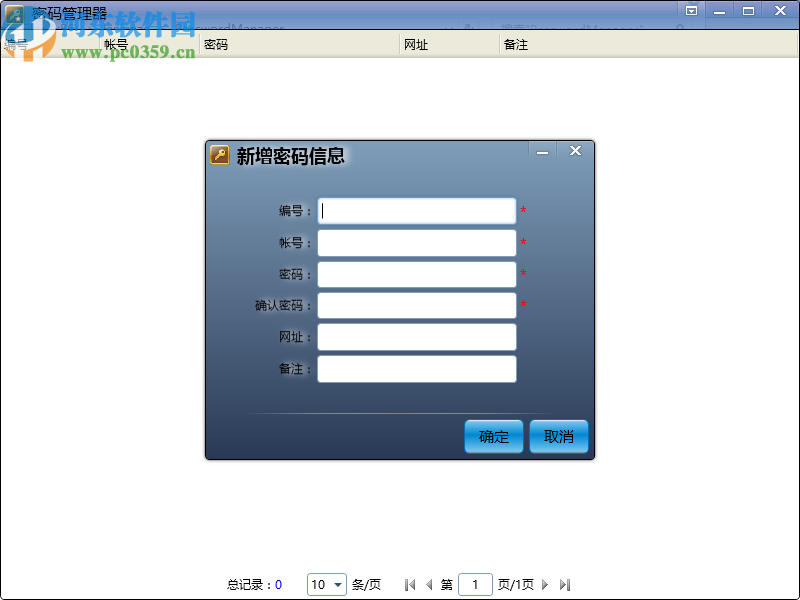Close the 密码管理器 main window
This screenshot has width=800, height=600.
pyautogui.click(x=780, y=11)
